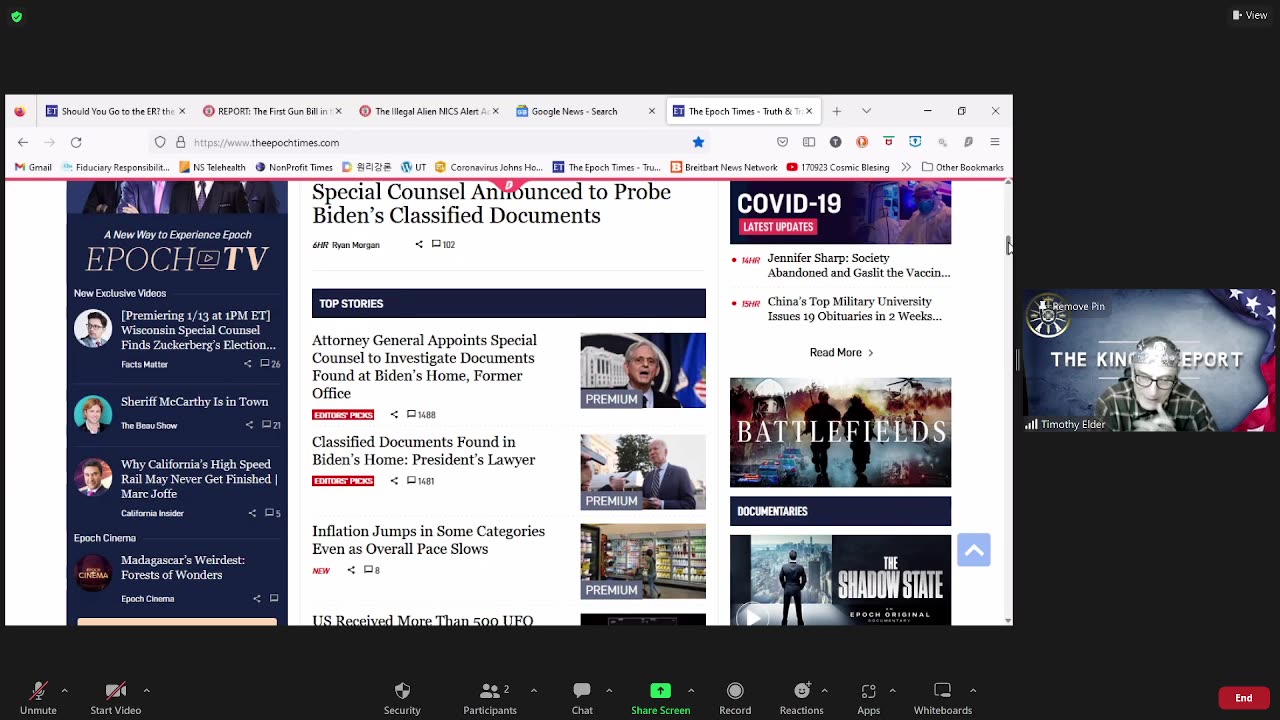Click the Merrick Garland premium thumbnail
The width and height of the screenshot is (1280, 720).
click(643, 370)
